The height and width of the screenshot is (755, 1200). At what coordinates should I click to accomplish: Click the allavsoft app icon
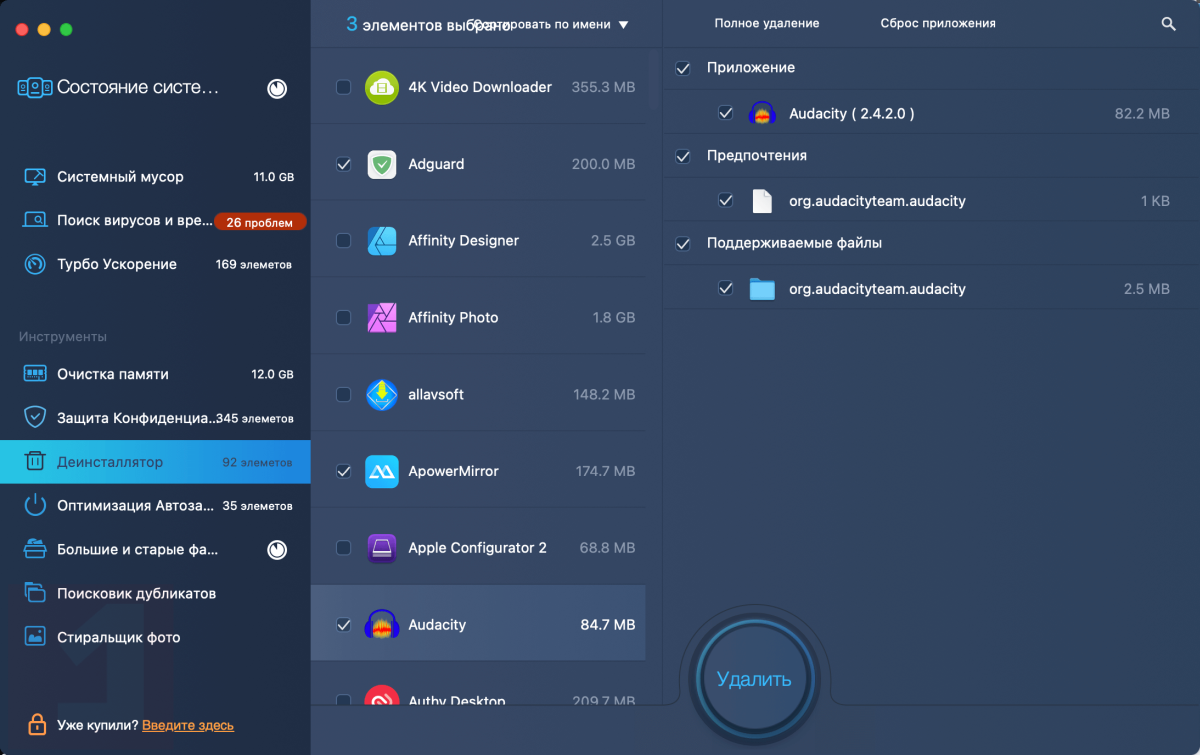382,395
